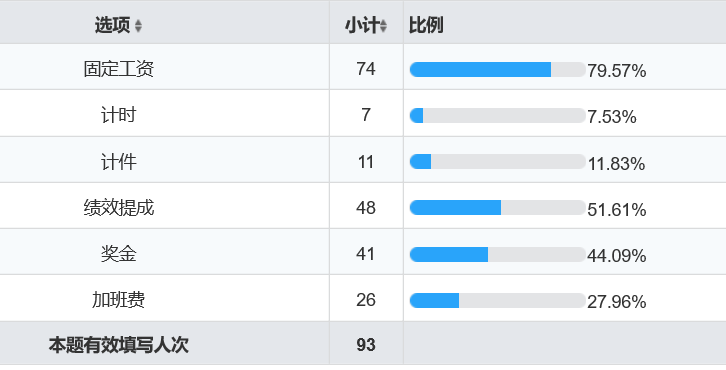Click the 比例 column header
The height and width of the screenshot is (370, 726).
pos(426,25)
